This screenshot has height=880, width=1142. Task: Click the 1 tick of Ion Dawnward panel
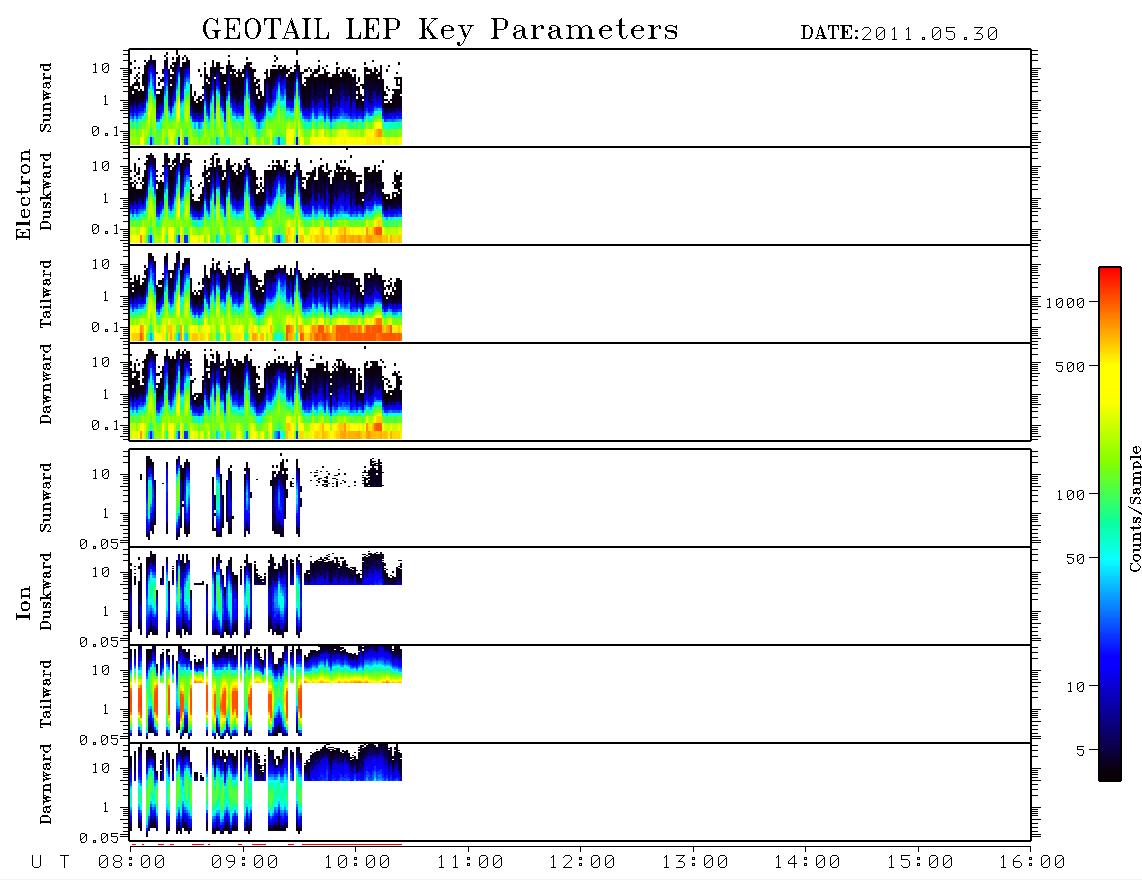point(106,807)
